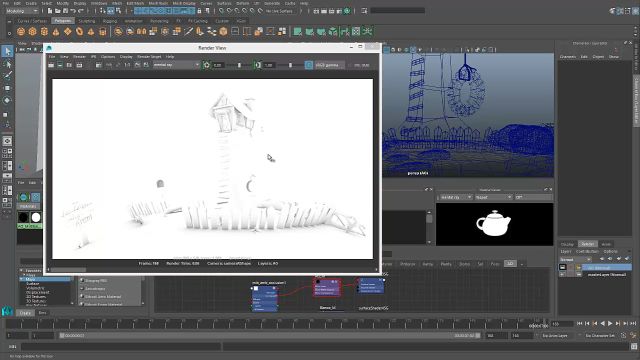
Task: Switch to the Rendering shelf tab
Action: (159, 21)
